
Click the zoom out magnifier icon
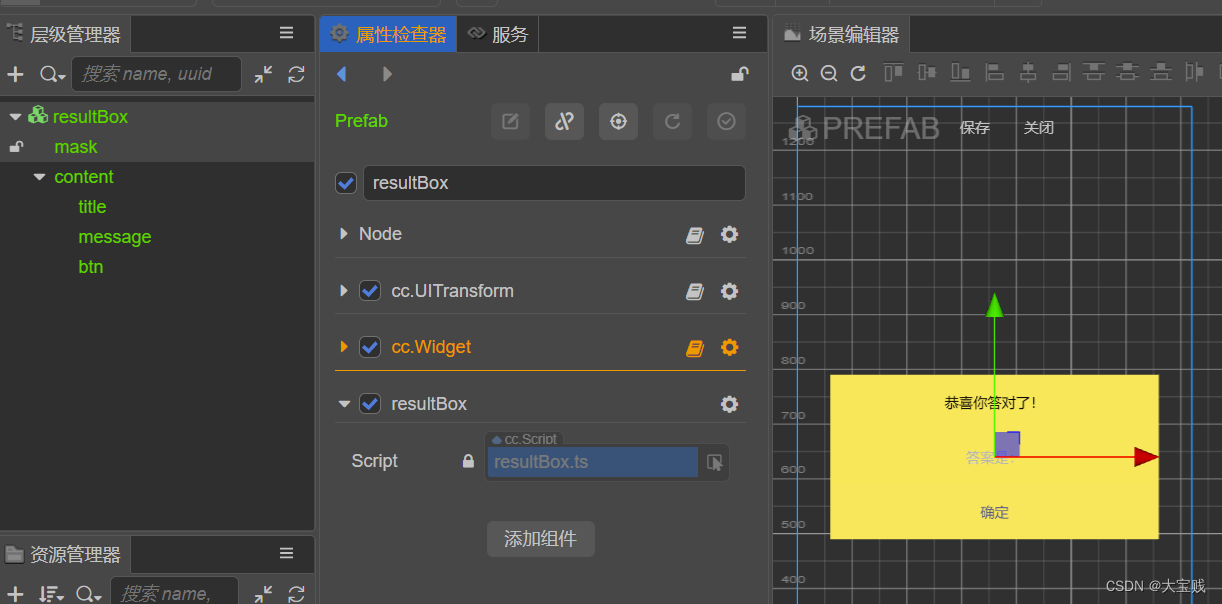coord(829,73)
